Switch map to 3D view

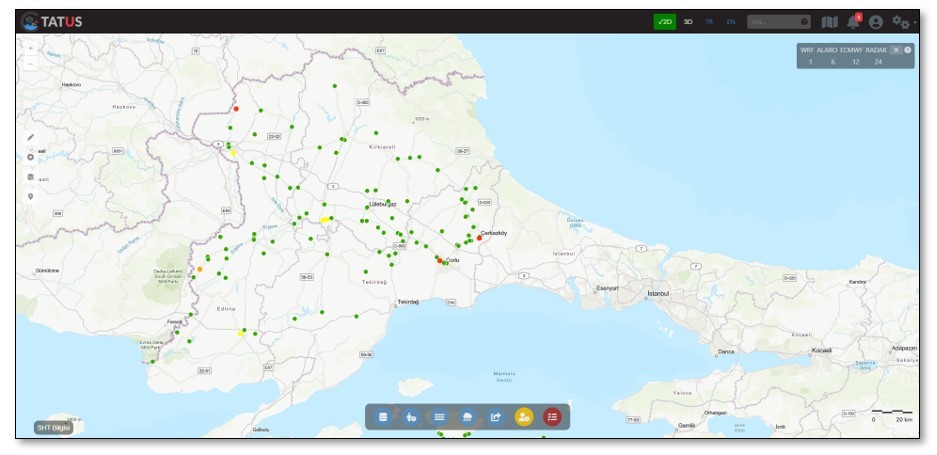(688, 21)
